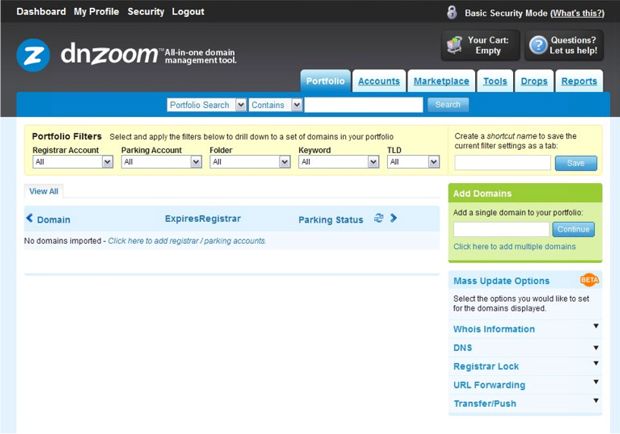Sort by the Expires column header
This screenshot has height=434, width=620.
181,219
